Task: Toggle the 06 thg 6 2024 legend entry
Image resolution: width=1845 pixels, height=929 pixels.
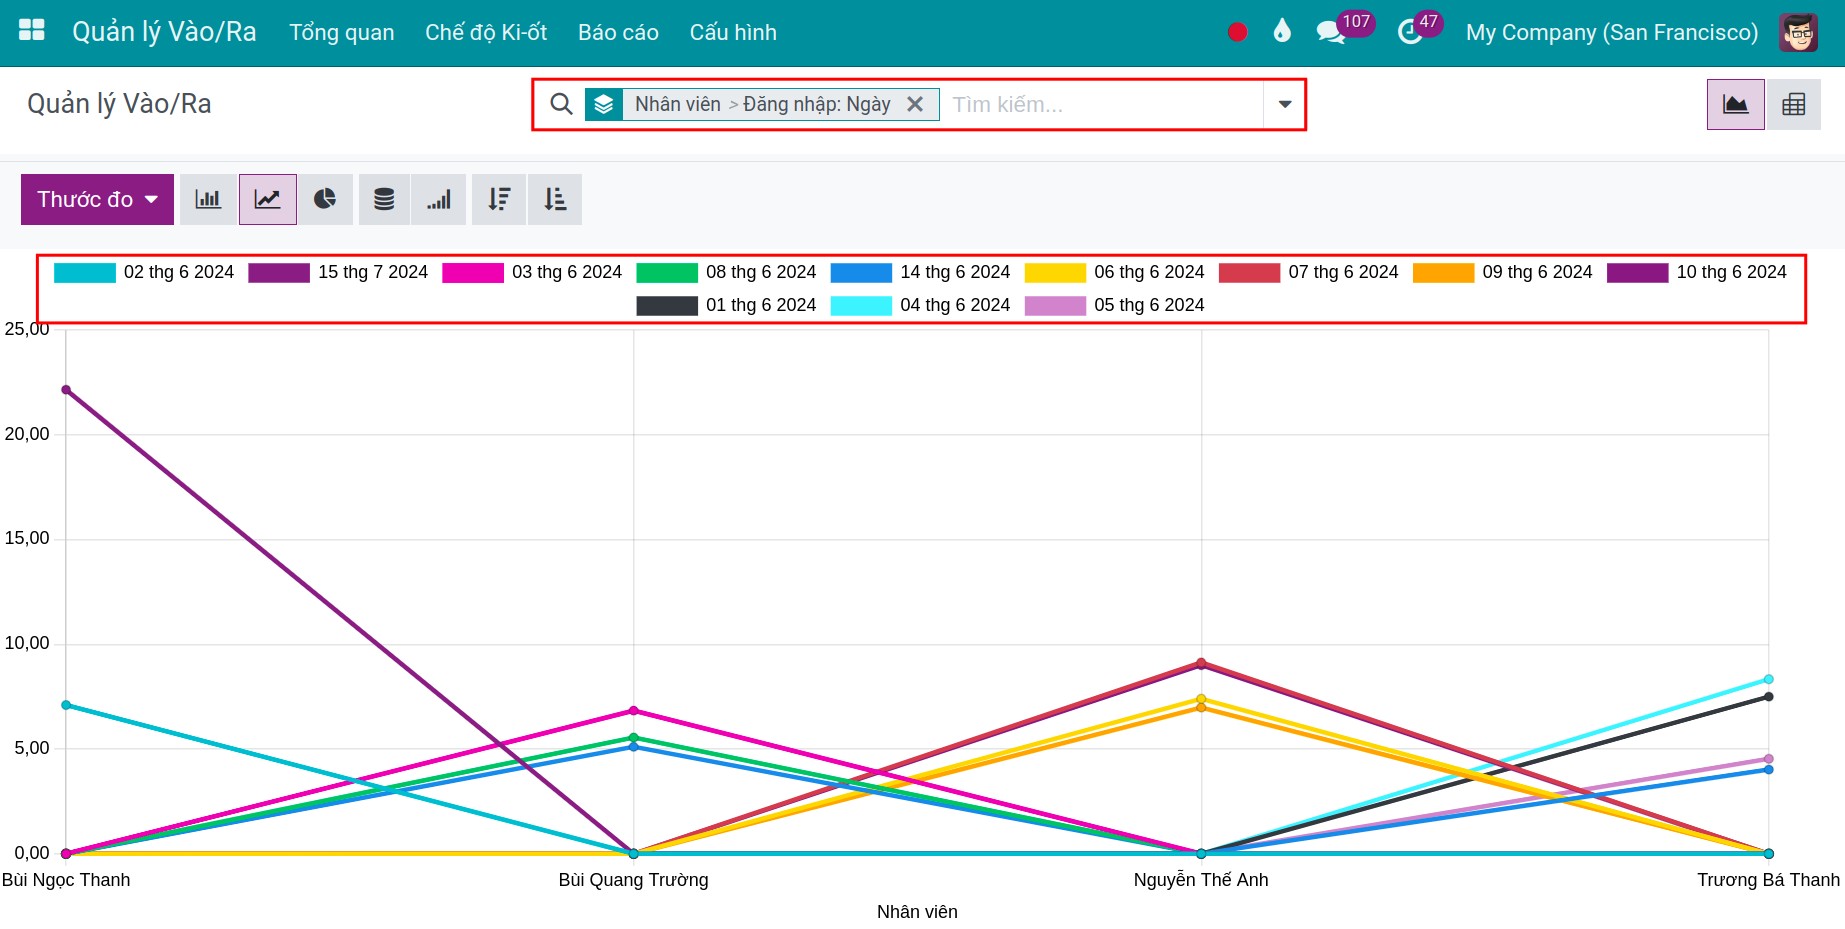Action: (x=1114, y=273)
